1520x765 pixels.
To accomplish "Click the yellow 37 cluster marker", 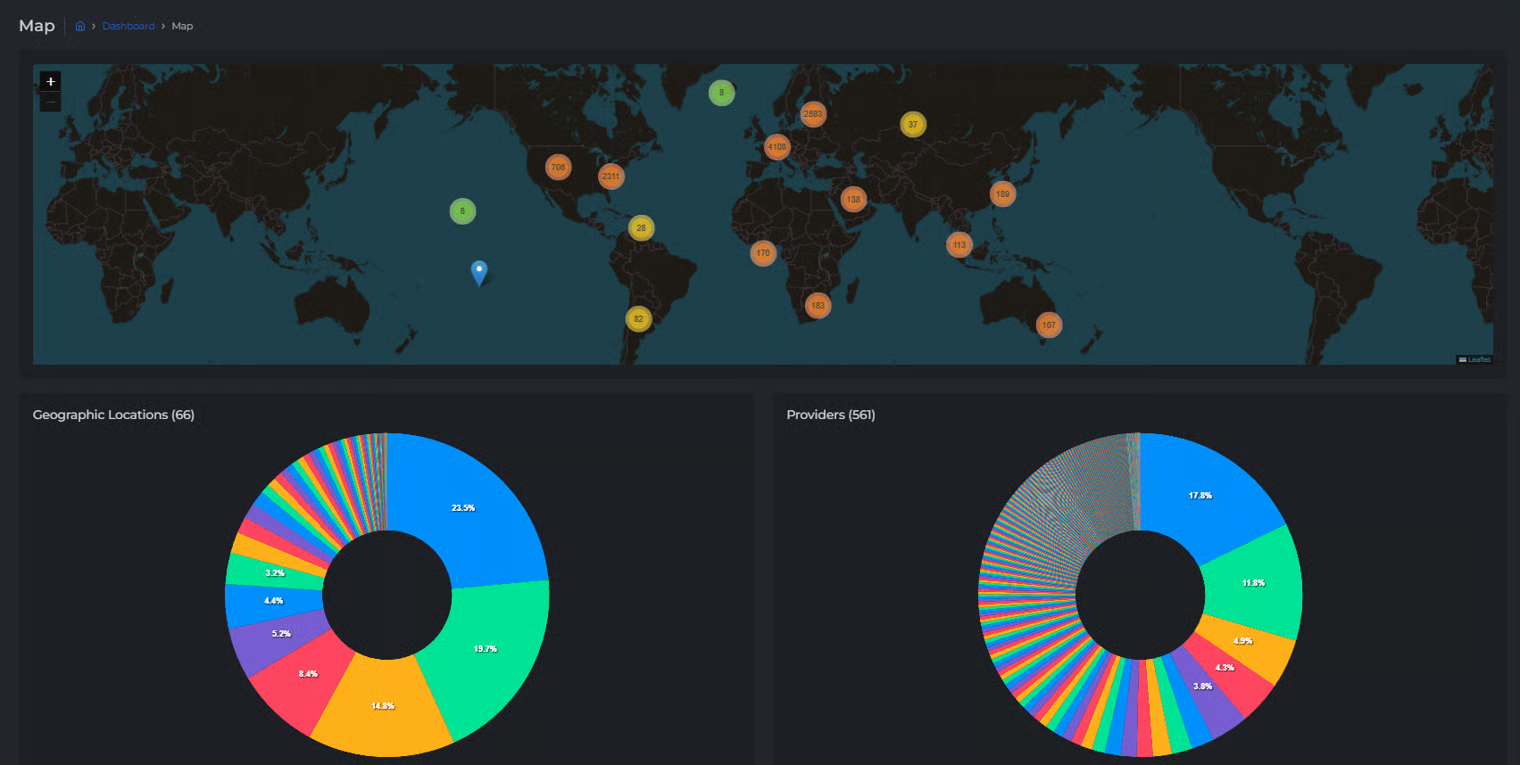I will coord(912,124).
